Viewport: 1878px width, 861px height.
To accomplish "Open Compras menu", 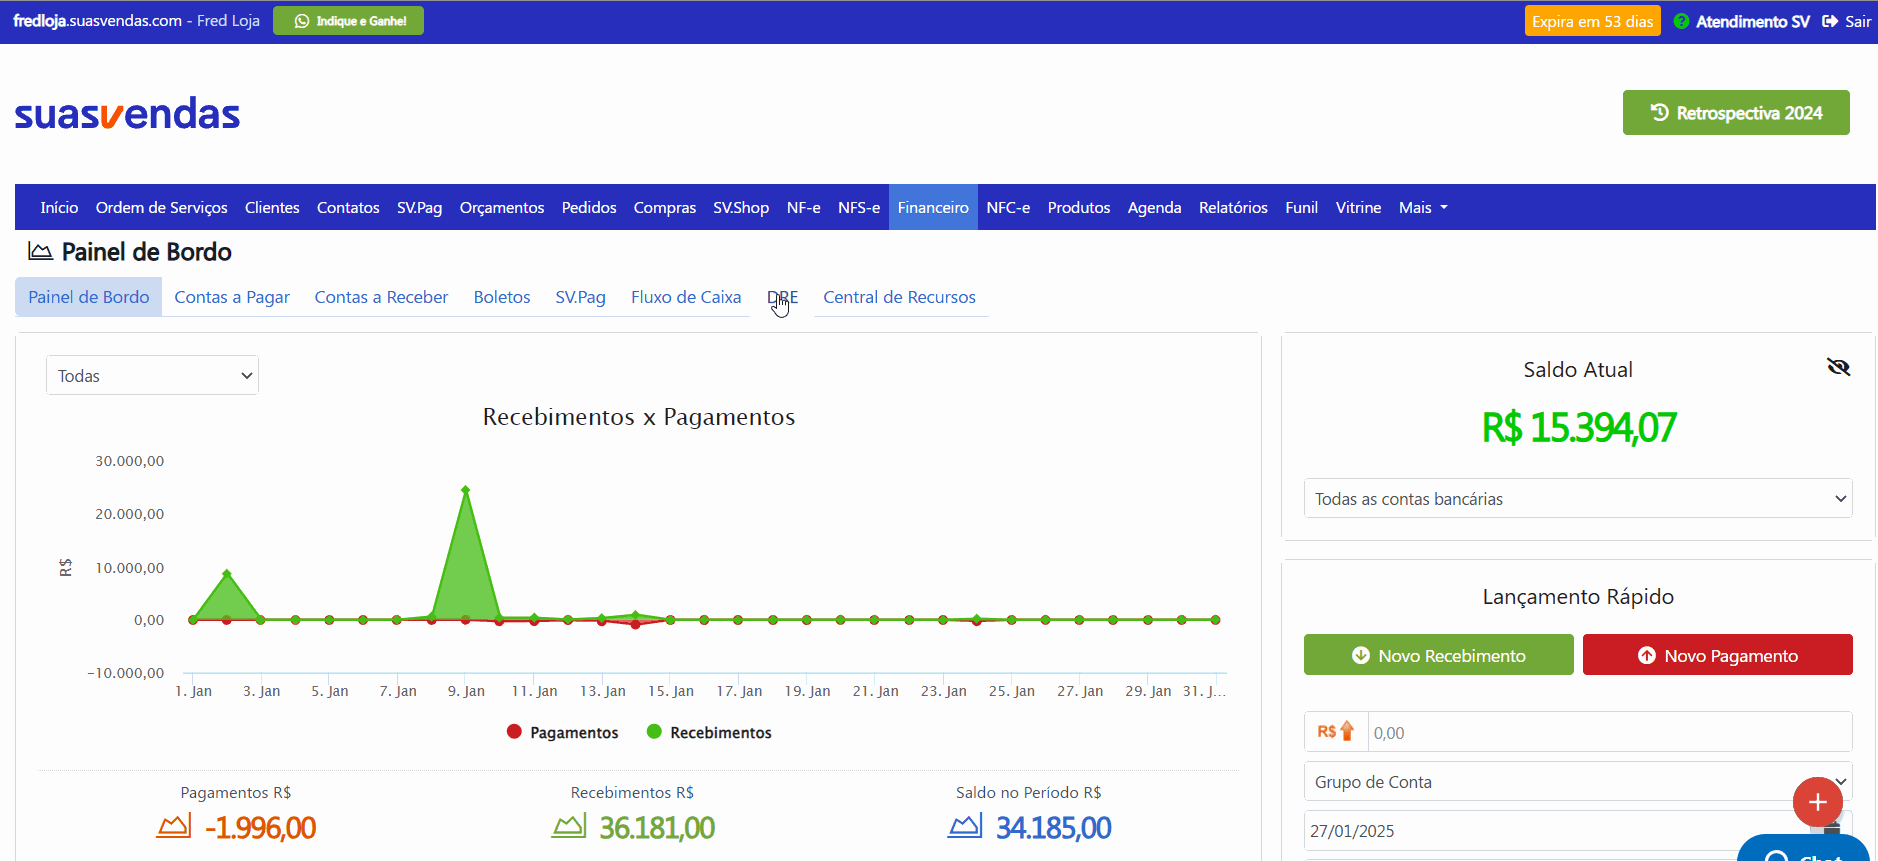I will [665, 207].
